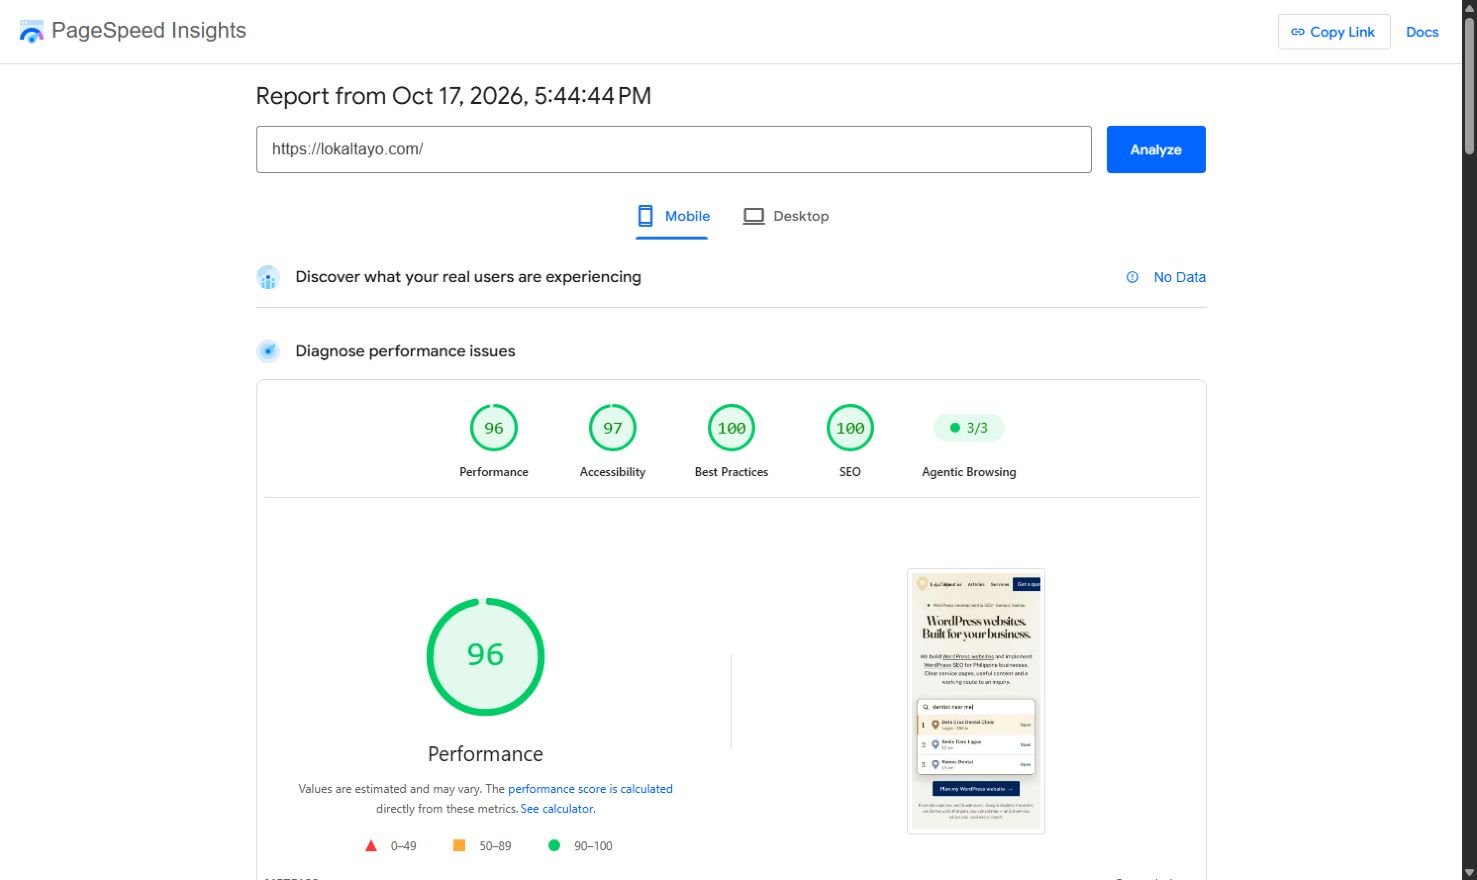
Task: Switch to the Desktop tab
Action: 786,216
